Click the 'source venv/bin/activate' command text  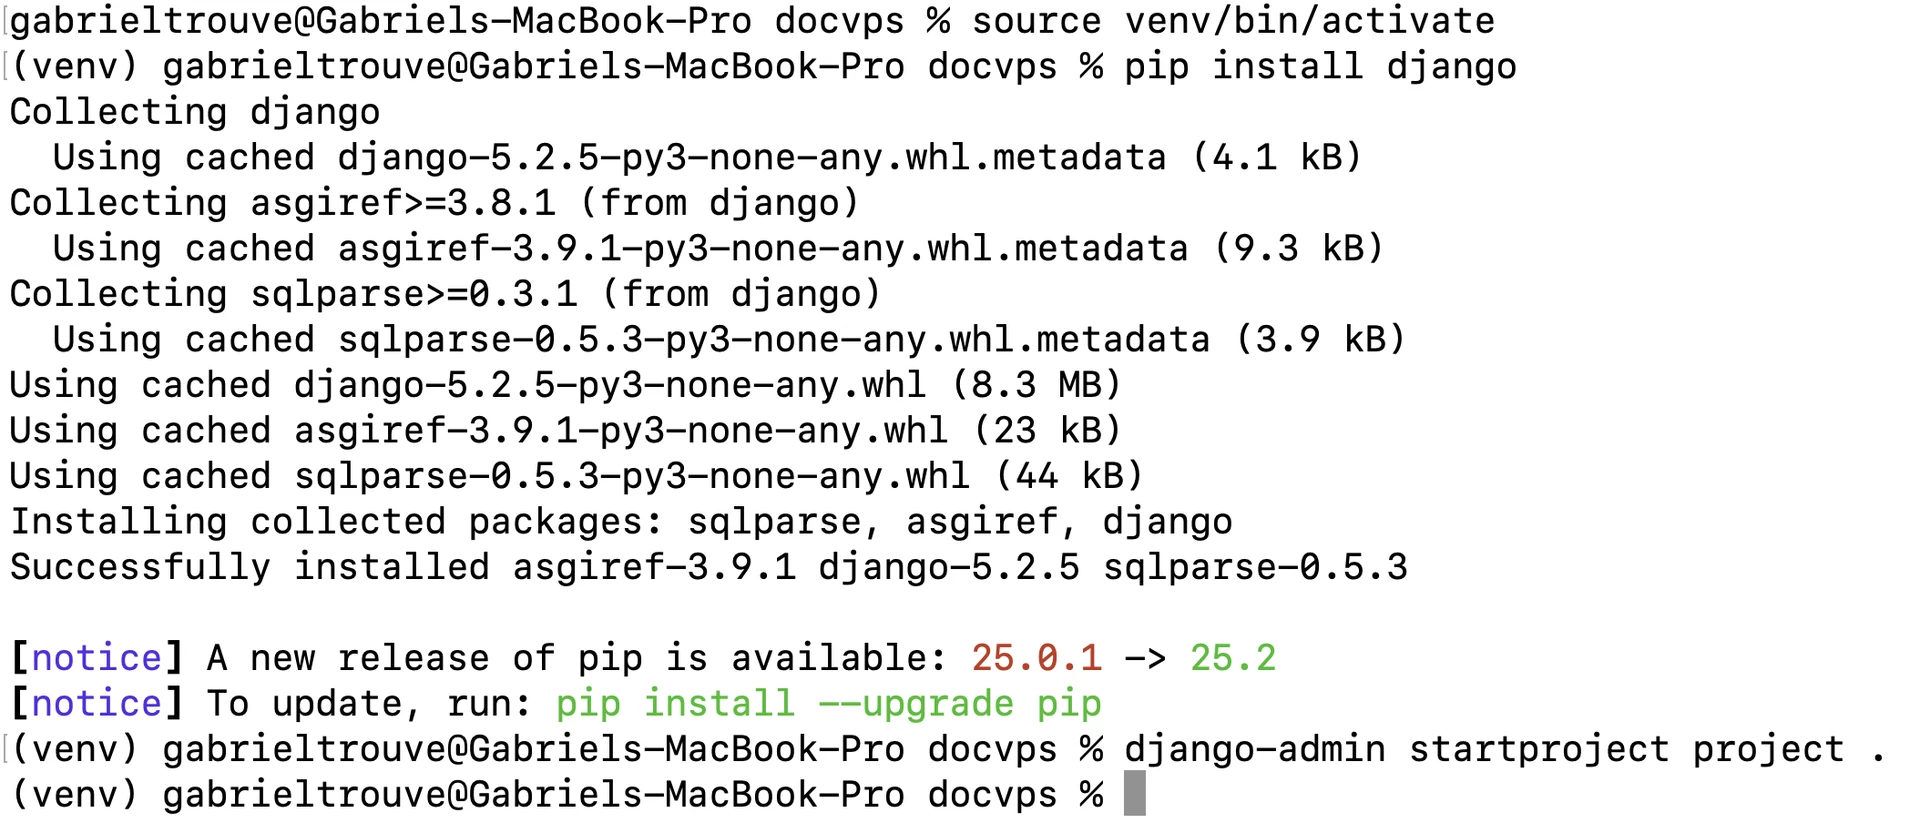coord(1233,21)
